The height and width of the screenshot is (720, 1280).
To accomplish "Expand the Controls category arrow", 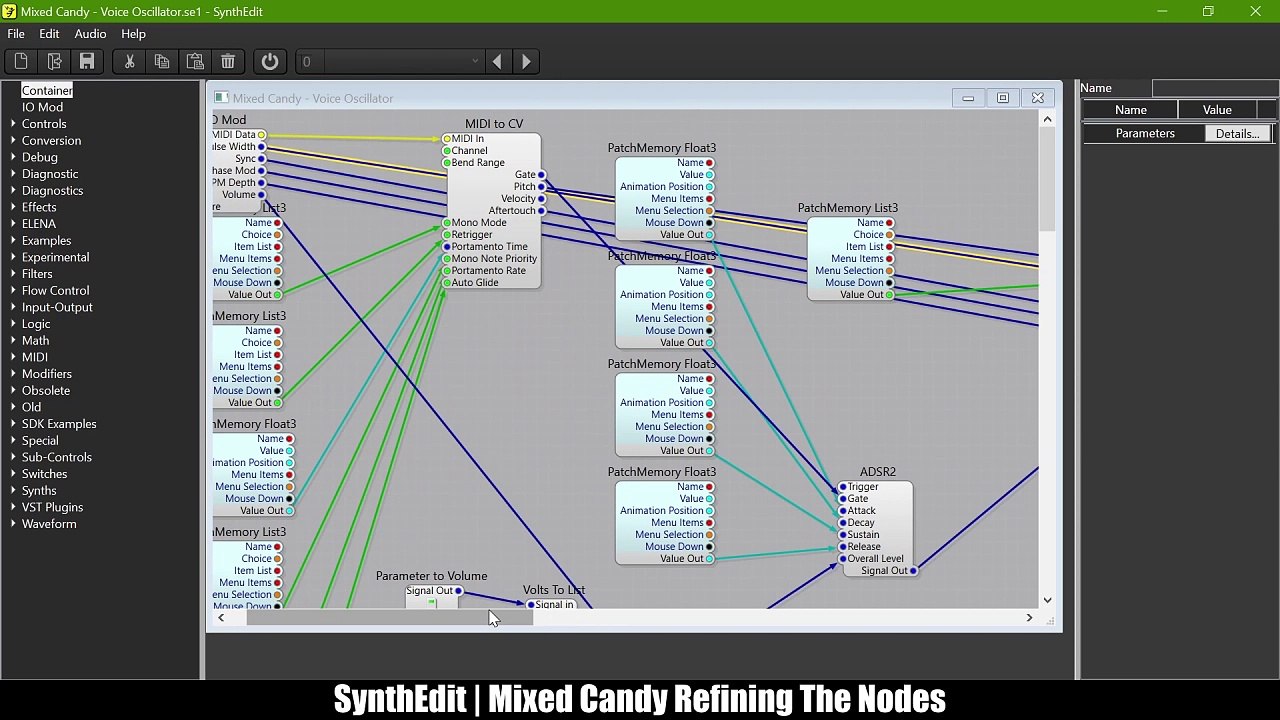I will (x=12, y=124).
